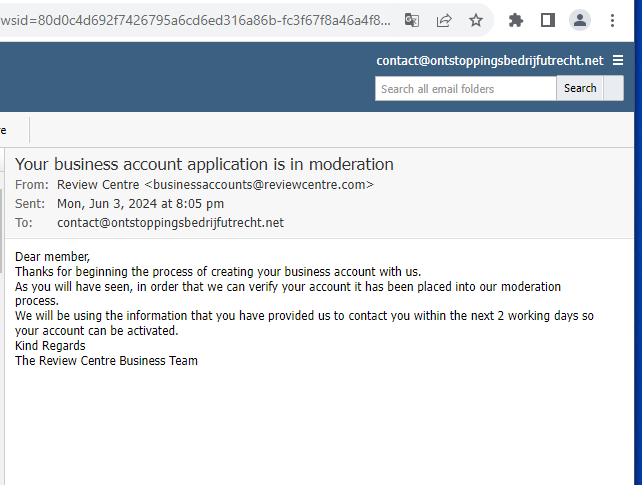Click the 'Dear member' greeting line

pyautogui.click(x=52, y=256)
